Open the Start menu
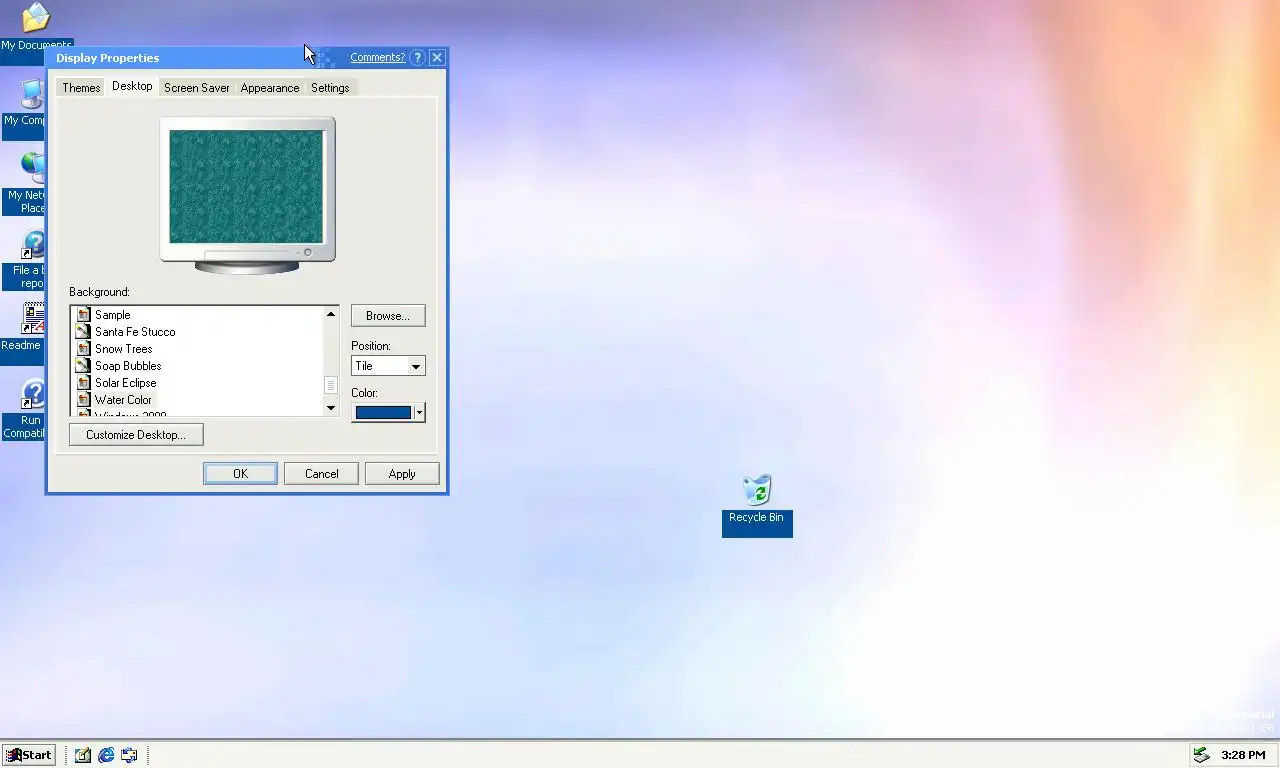1280x768 pixels. pyautogui.click(x=28, y=755)
